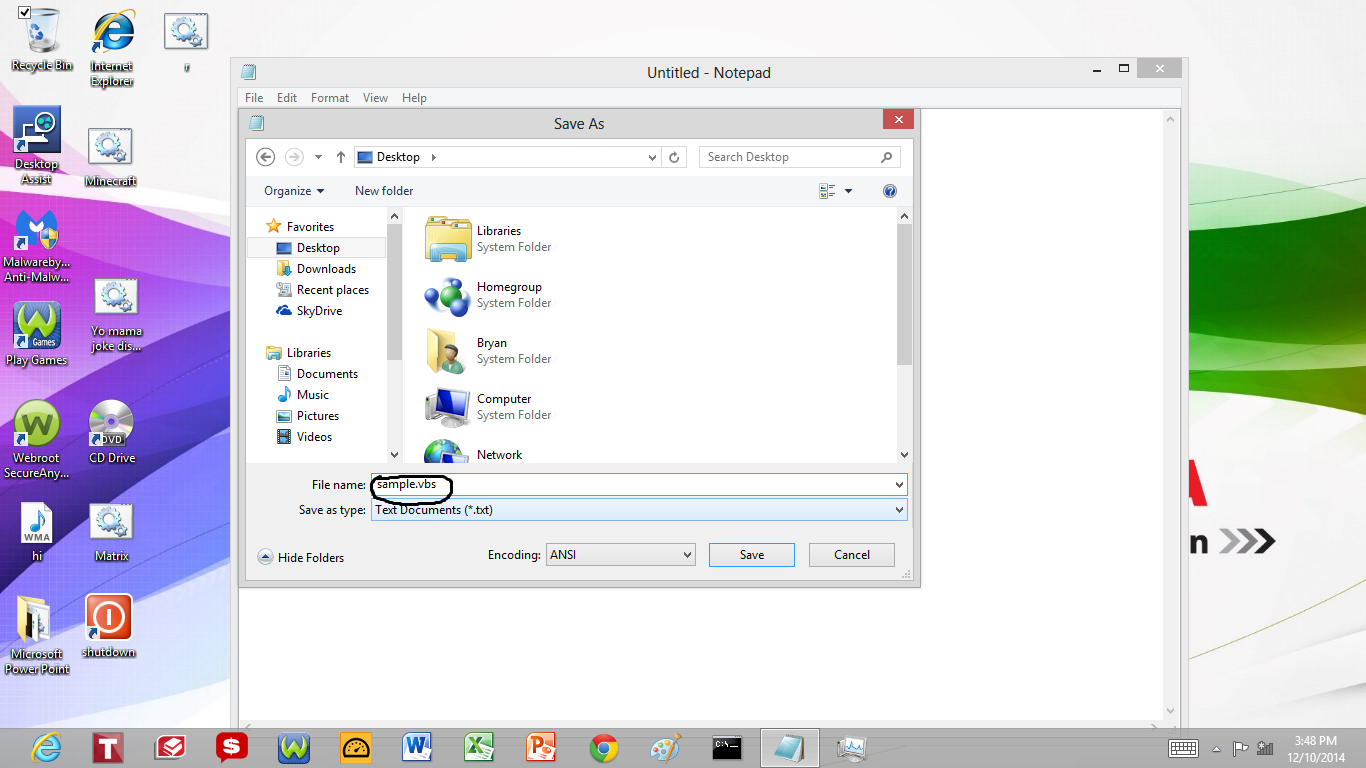Open the Notepad Format menu
Image resolution: width=1366 pixels, height=768 pixels.
330,98
